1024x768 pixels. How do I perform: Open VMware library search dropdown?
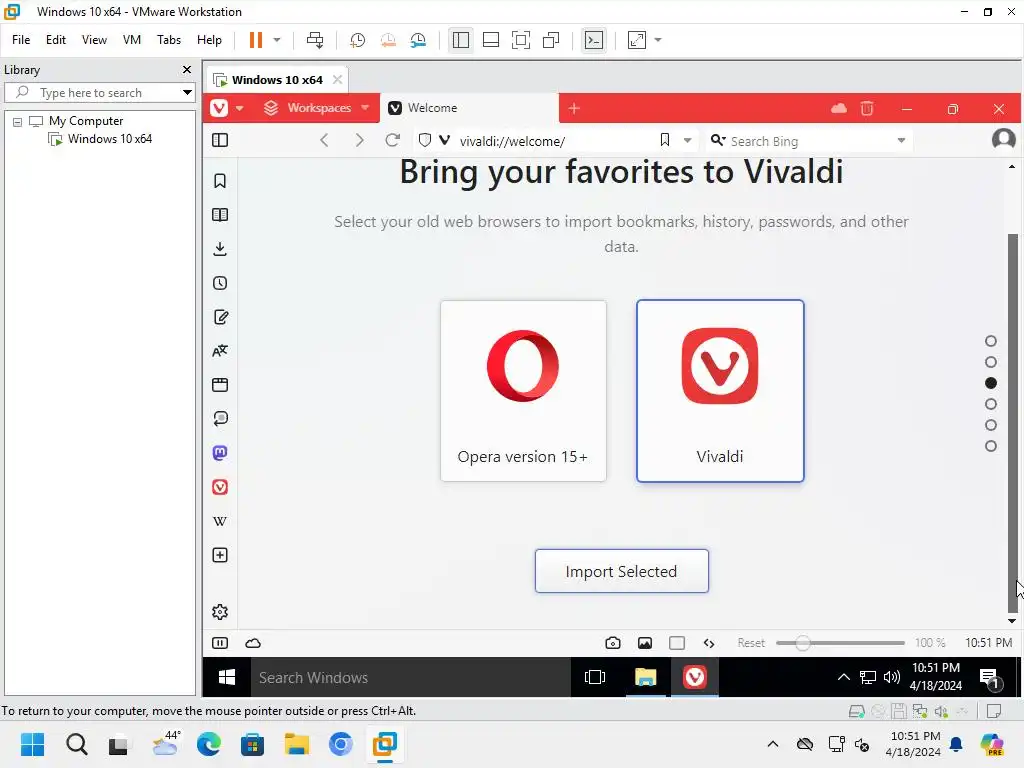[x=187, y=93]
